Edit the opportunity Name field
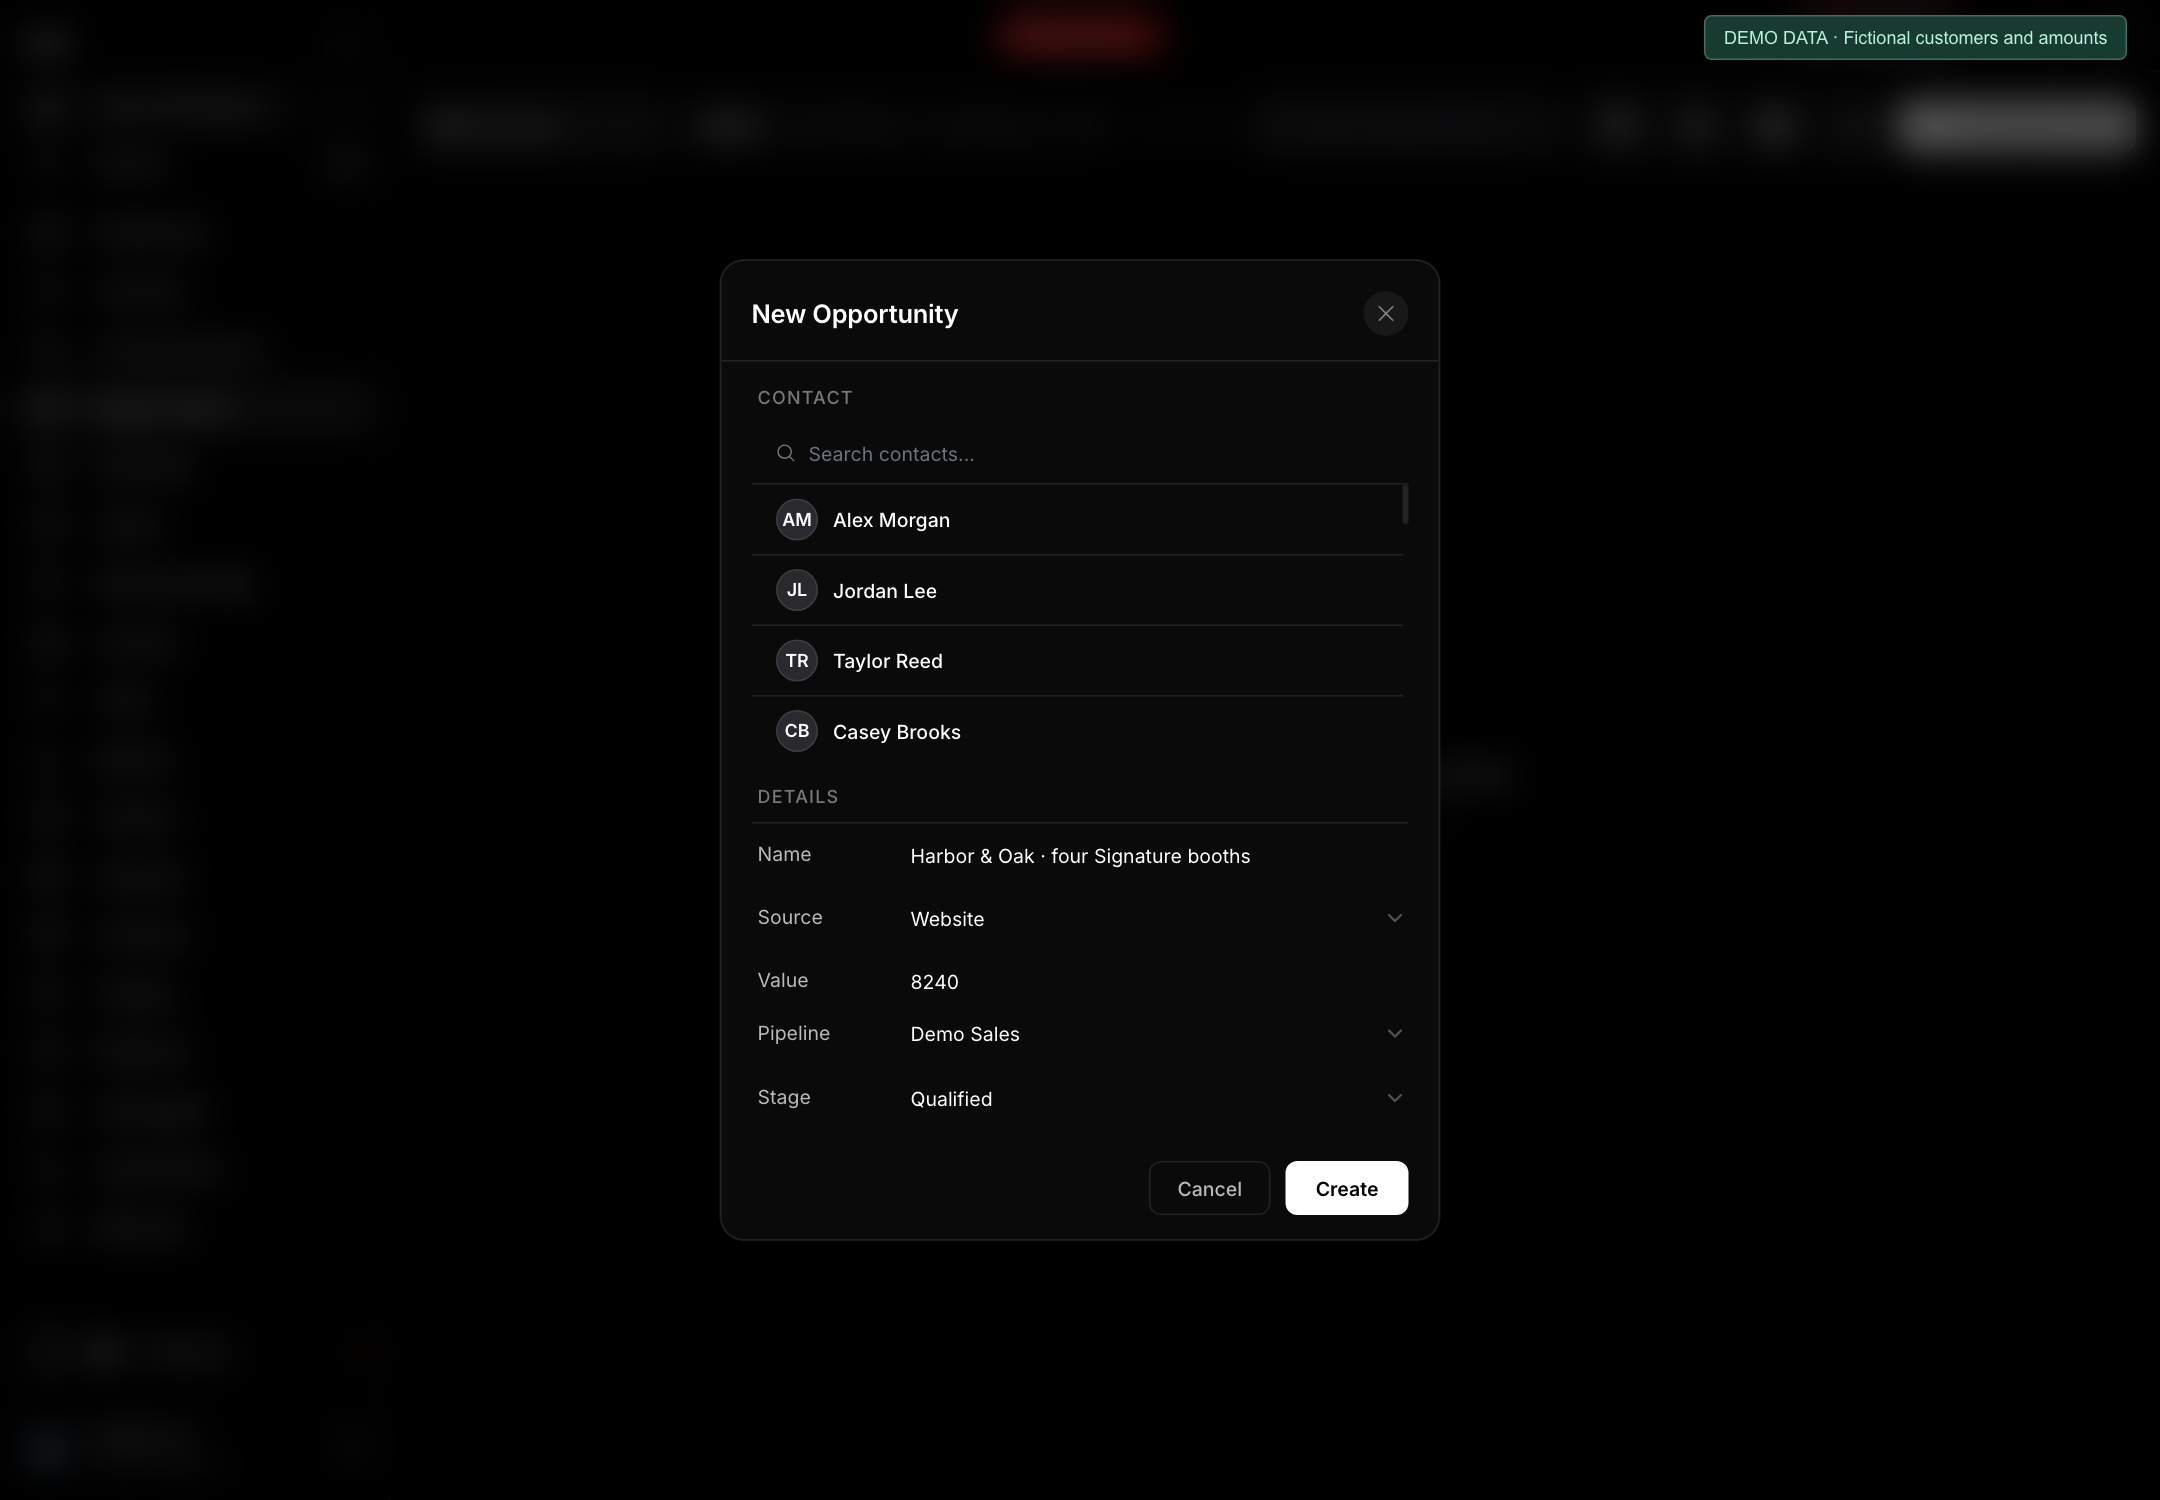Viewport: 2160px width, 1500px height. (x=1155, y=856)
